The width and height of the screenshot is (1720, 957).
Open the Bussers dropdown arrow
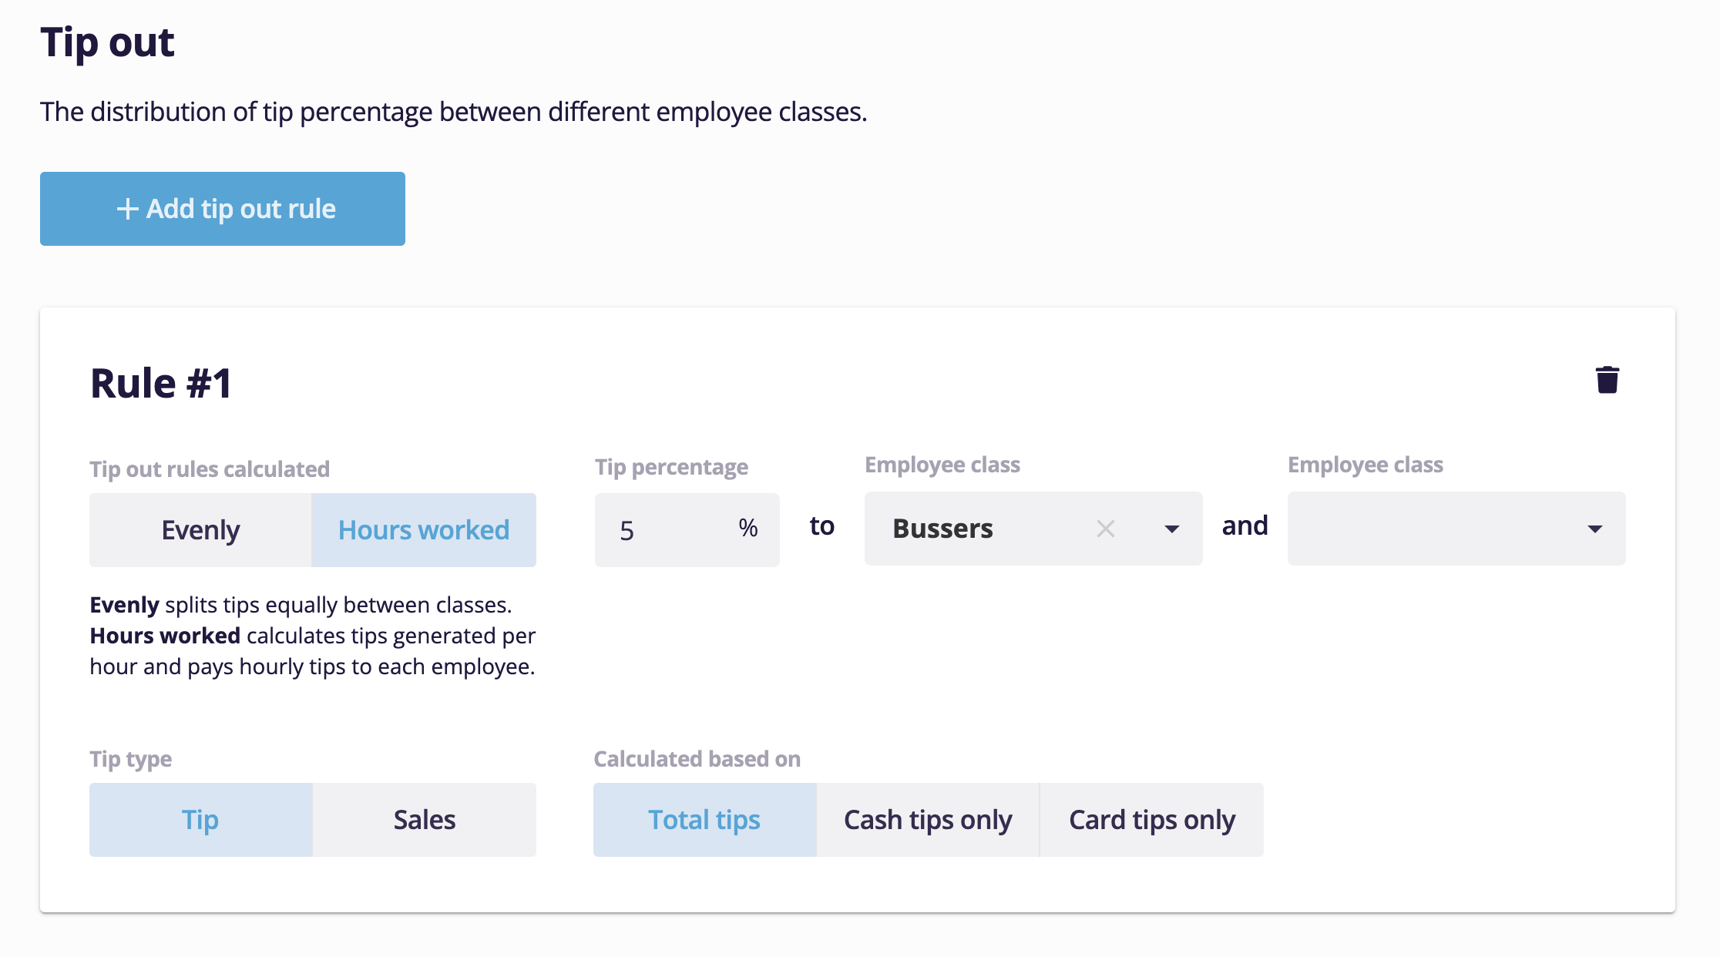pos(1171,529)
